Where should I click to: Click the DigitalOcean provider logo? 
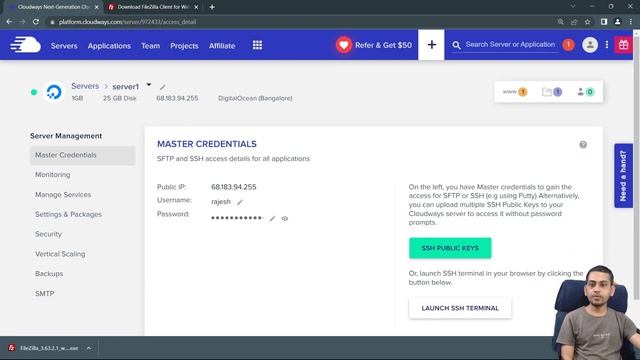(54, 92)
